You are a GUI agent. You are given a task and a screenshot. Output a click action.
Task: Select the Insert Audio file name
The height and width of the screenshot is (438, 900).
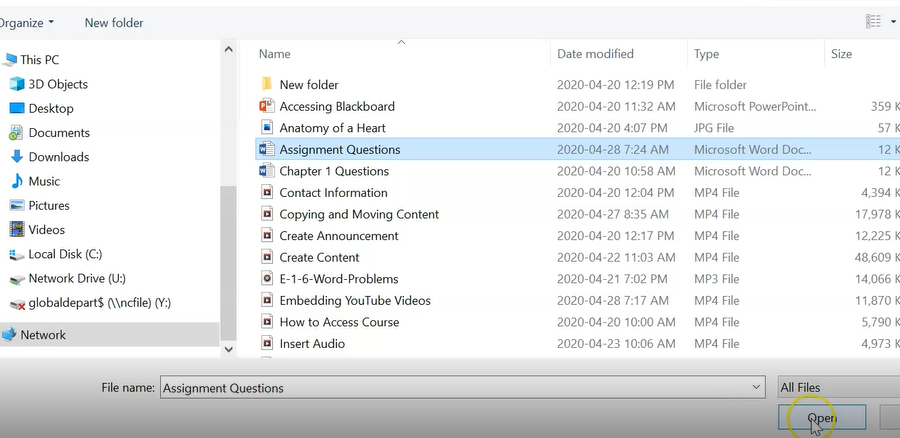point(312,344)
